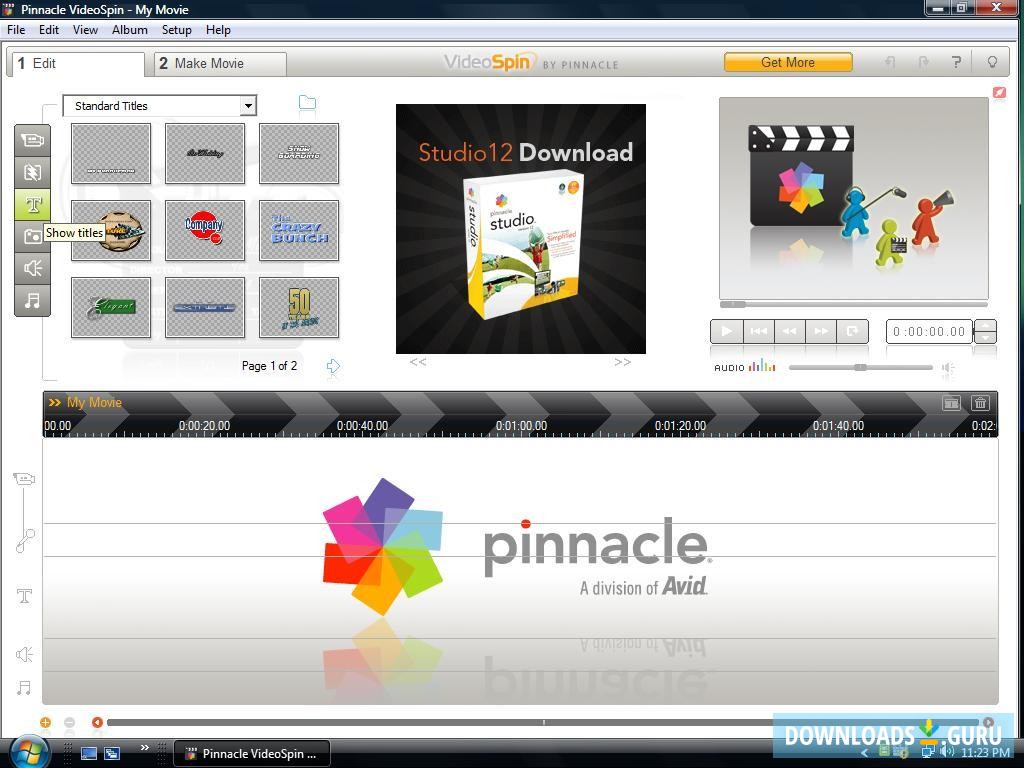Viewport: 1024px width, 768px height.
Task: Rewind the preview
Action: [x=790, y=331]
